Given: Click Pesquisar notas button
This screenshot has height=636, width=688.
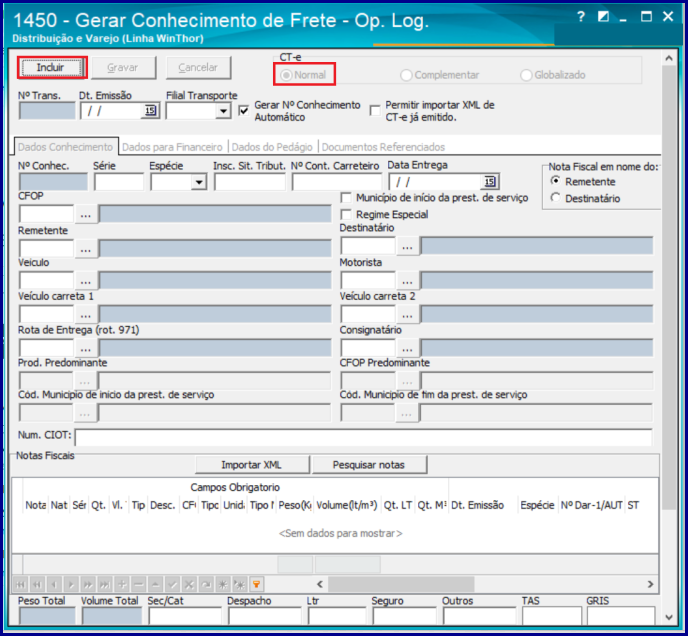Looking at the screenshot, I should pyautogui.click(x=369, y=465).
